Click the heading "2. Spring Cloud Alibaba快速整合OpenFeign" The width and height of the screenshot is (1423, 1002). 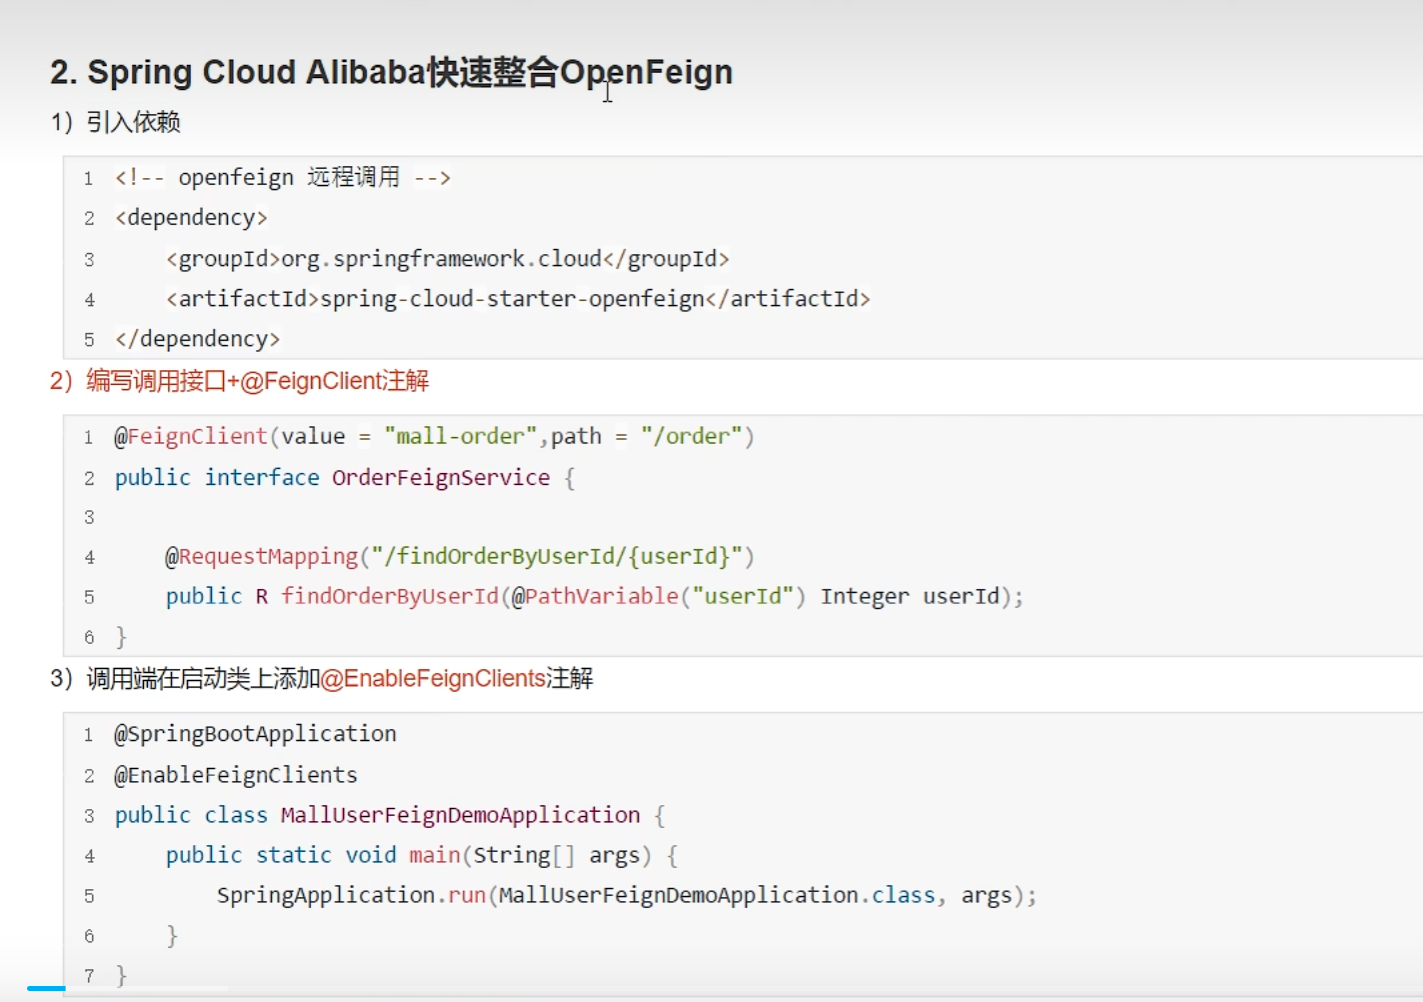[x=391, y=72]
